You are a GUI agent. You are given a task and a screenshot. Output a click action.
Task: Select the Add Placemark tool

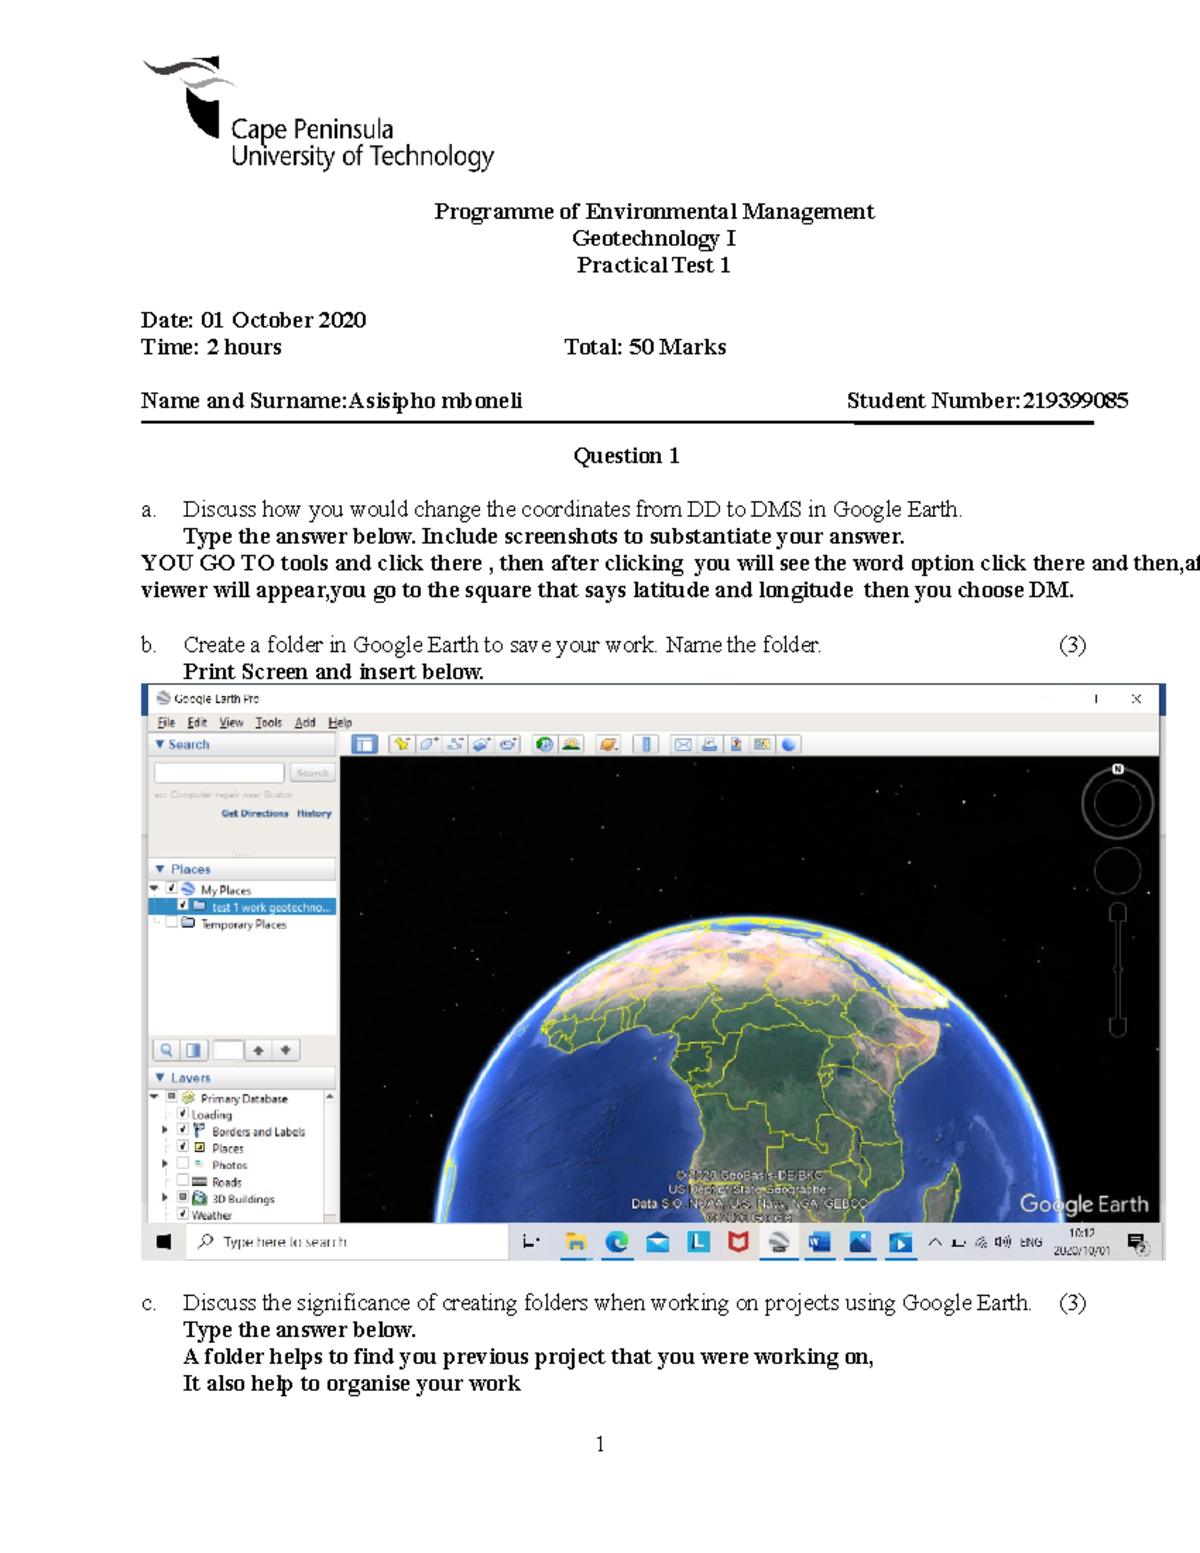(401, 744)
